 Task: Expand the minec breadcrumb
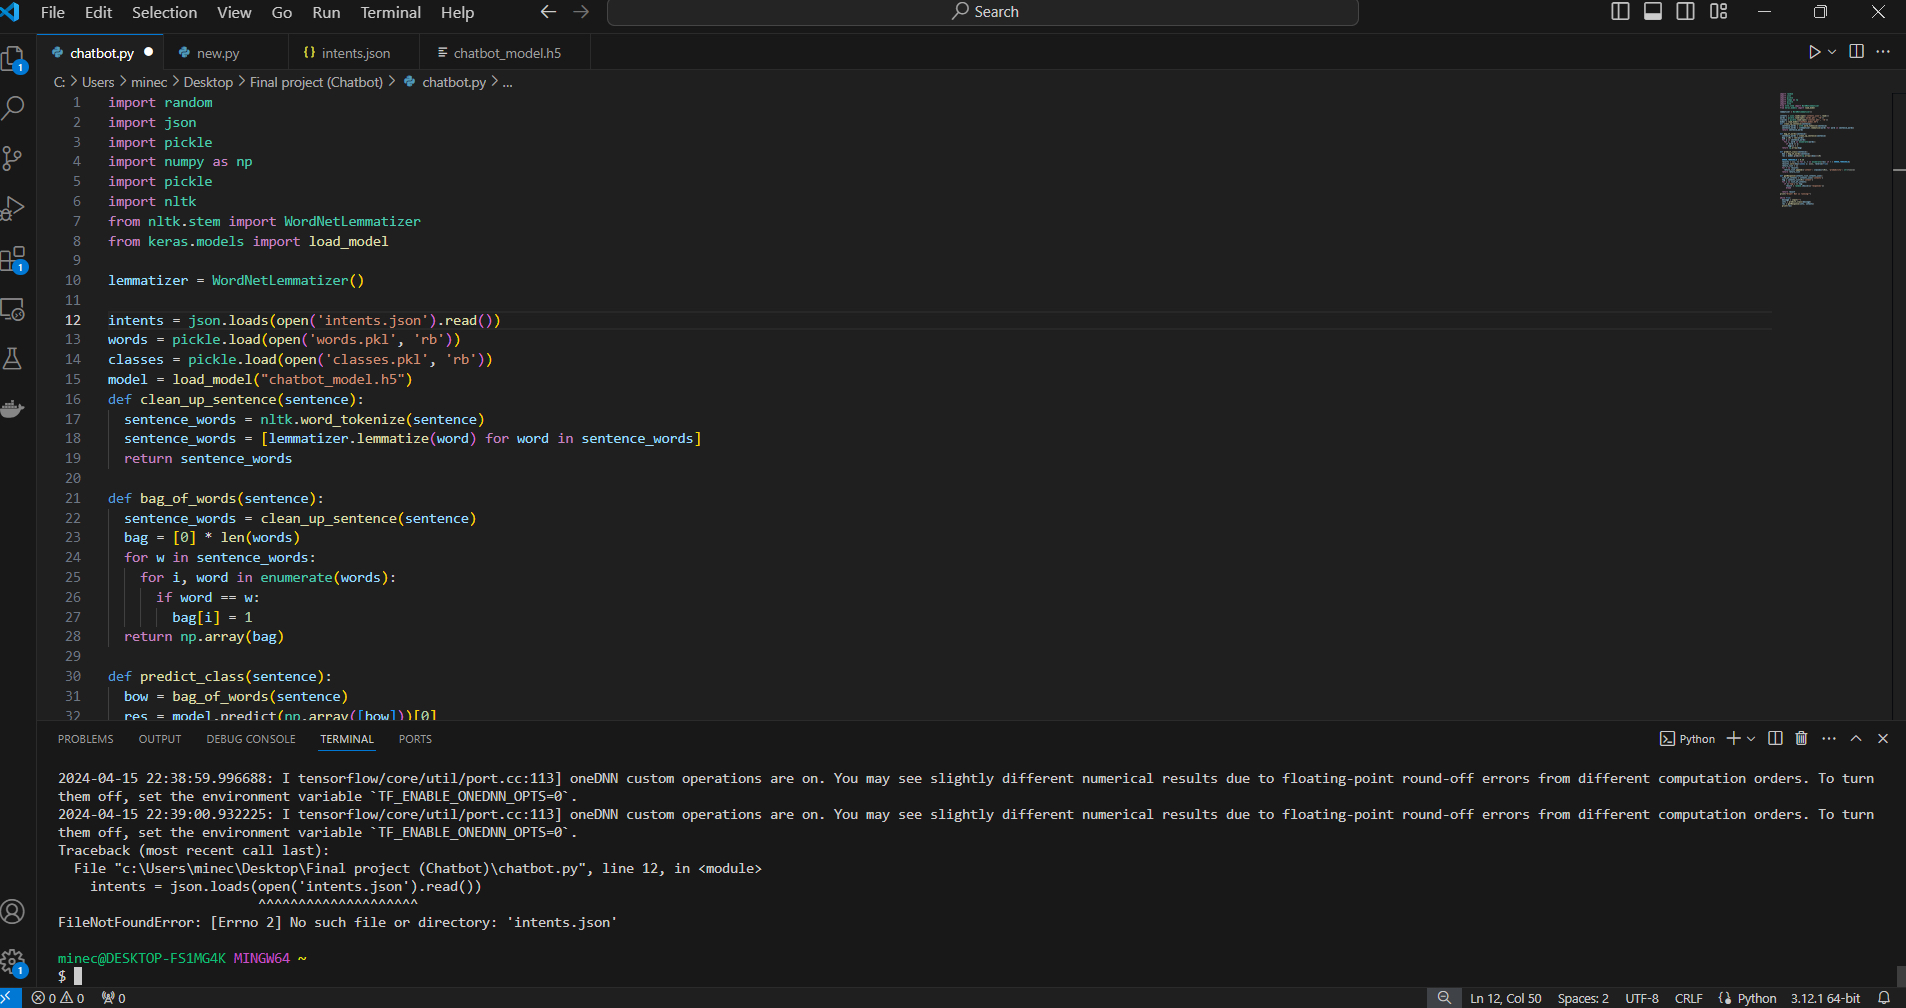(x=149, y=82)
